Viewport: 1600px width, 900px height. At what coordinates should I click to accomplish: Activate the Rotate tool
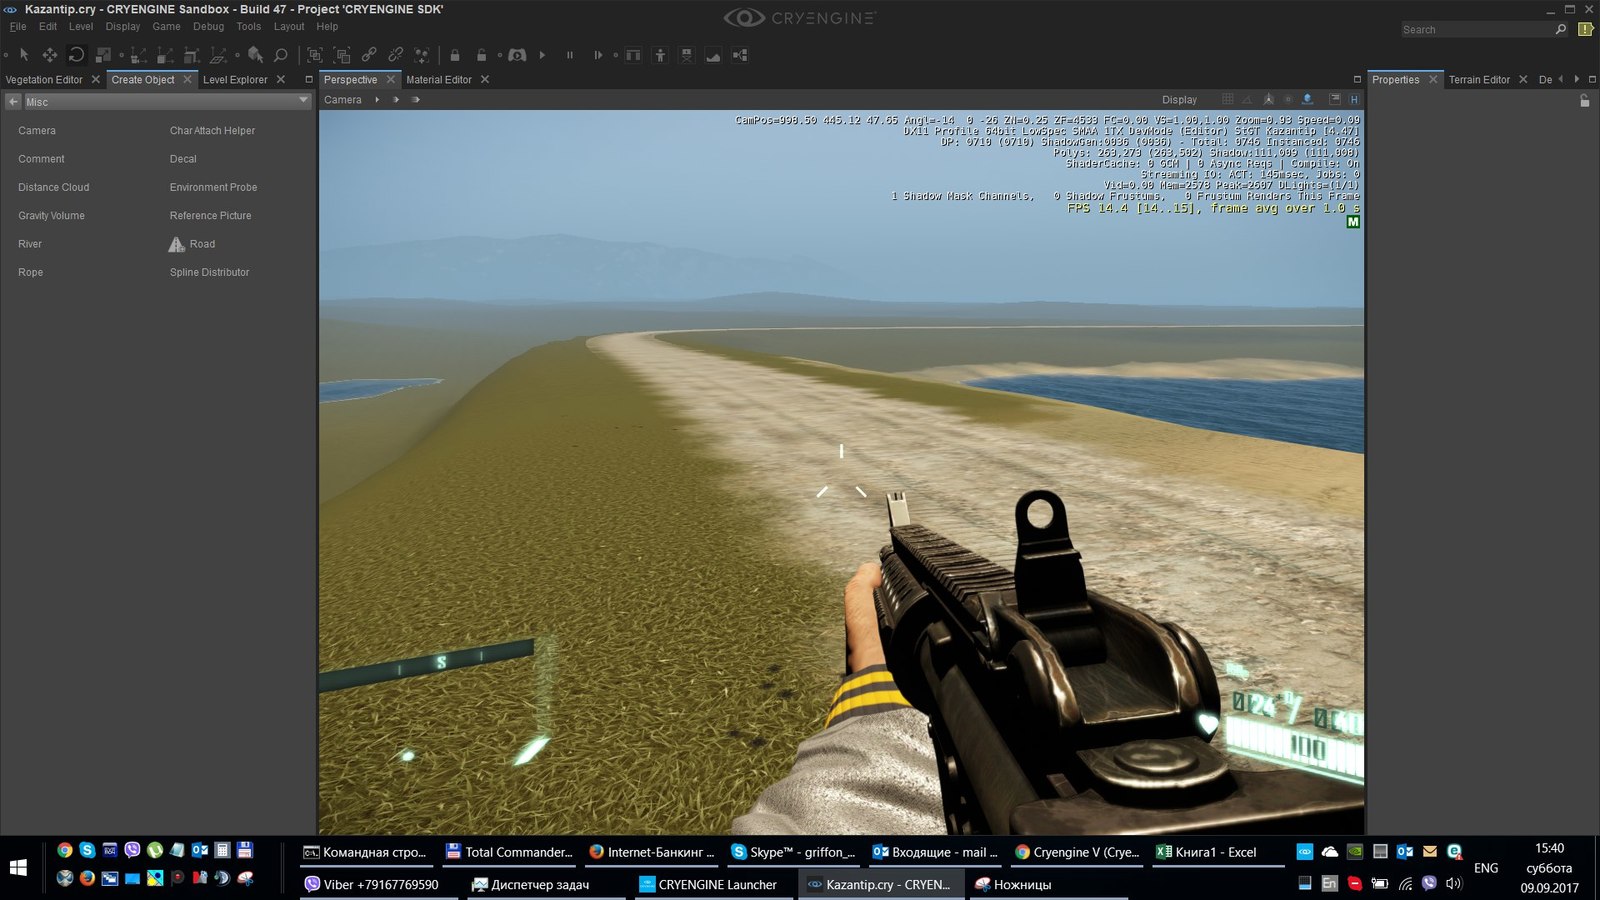pos(76,55)
